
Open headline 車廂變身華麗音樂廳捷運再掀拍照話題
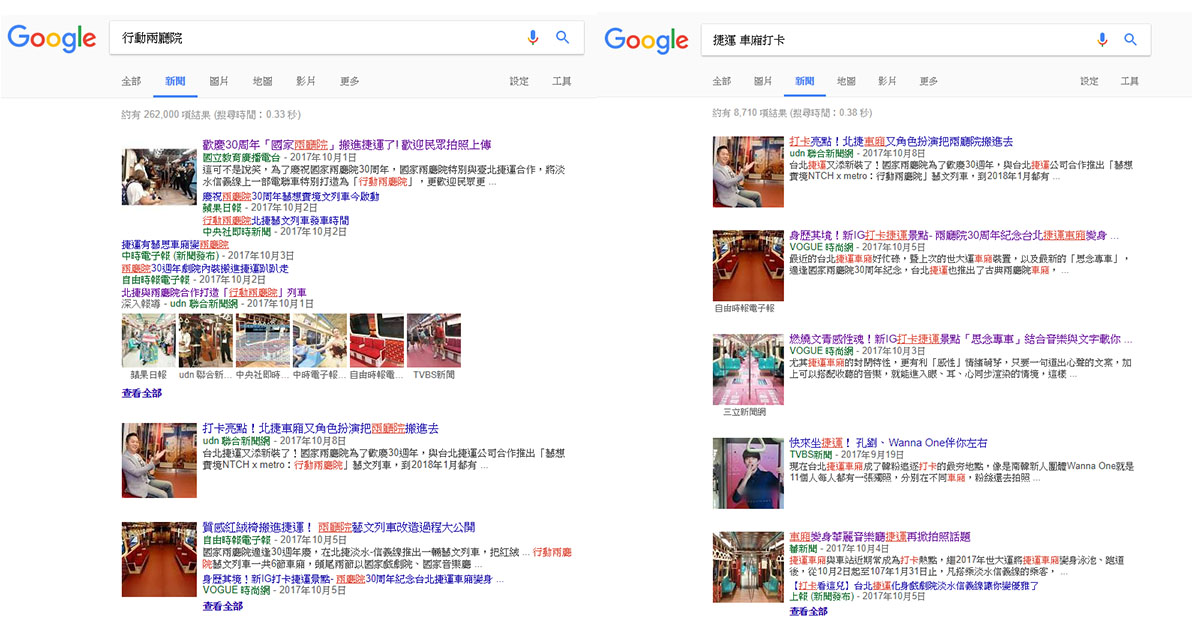click(880, 537)
